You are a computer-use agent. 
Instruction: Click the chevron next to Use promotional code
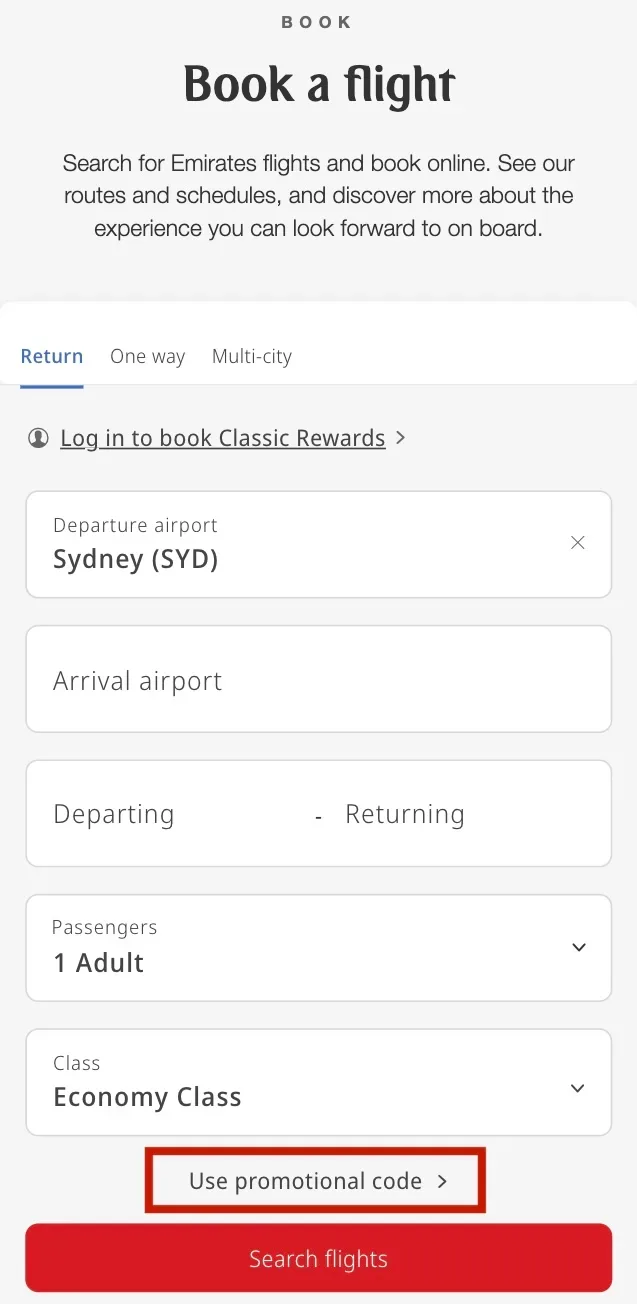pos(443,1181)
